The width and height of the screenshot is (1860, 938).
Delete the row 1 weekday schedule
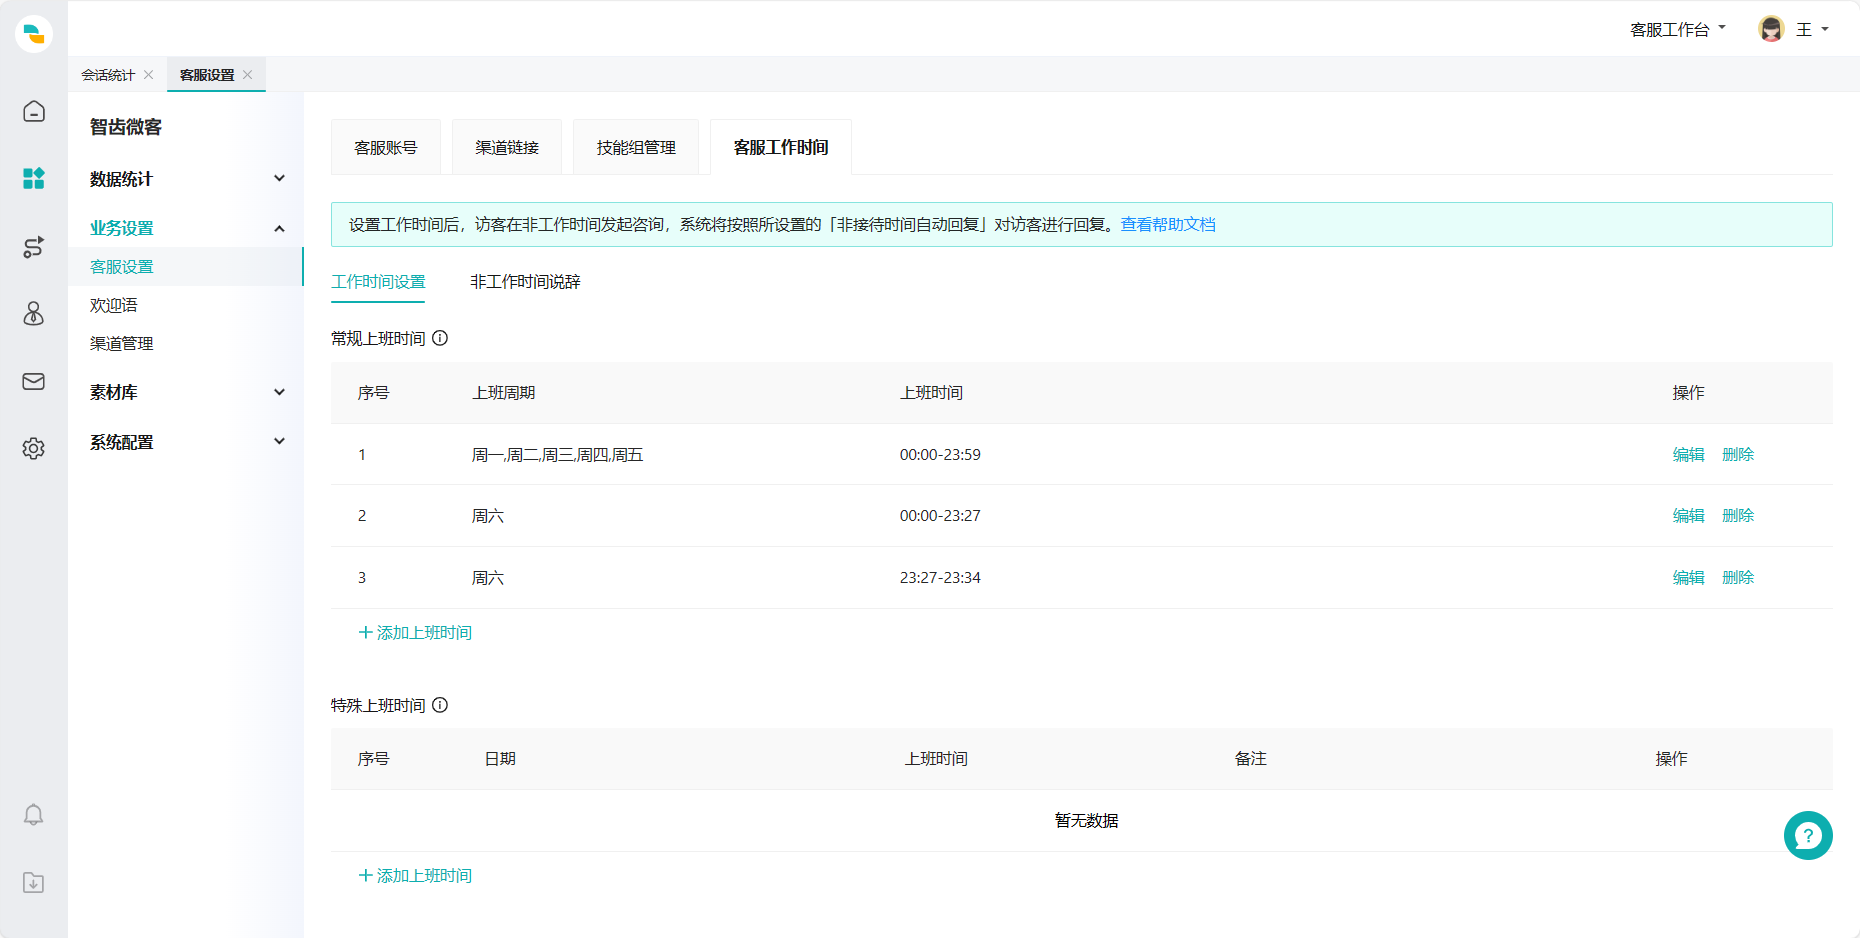[x=1738, y=454]
